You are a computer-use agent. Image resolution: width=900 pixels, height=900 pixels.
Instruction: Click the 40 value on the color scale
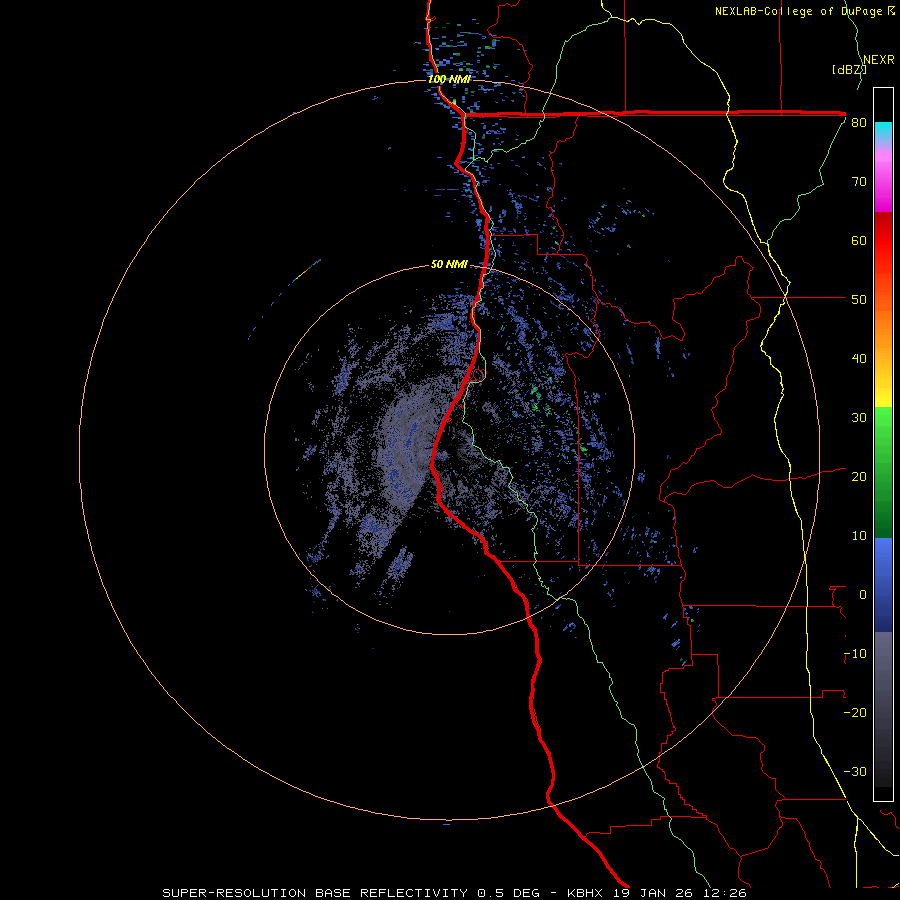(859, 359)
